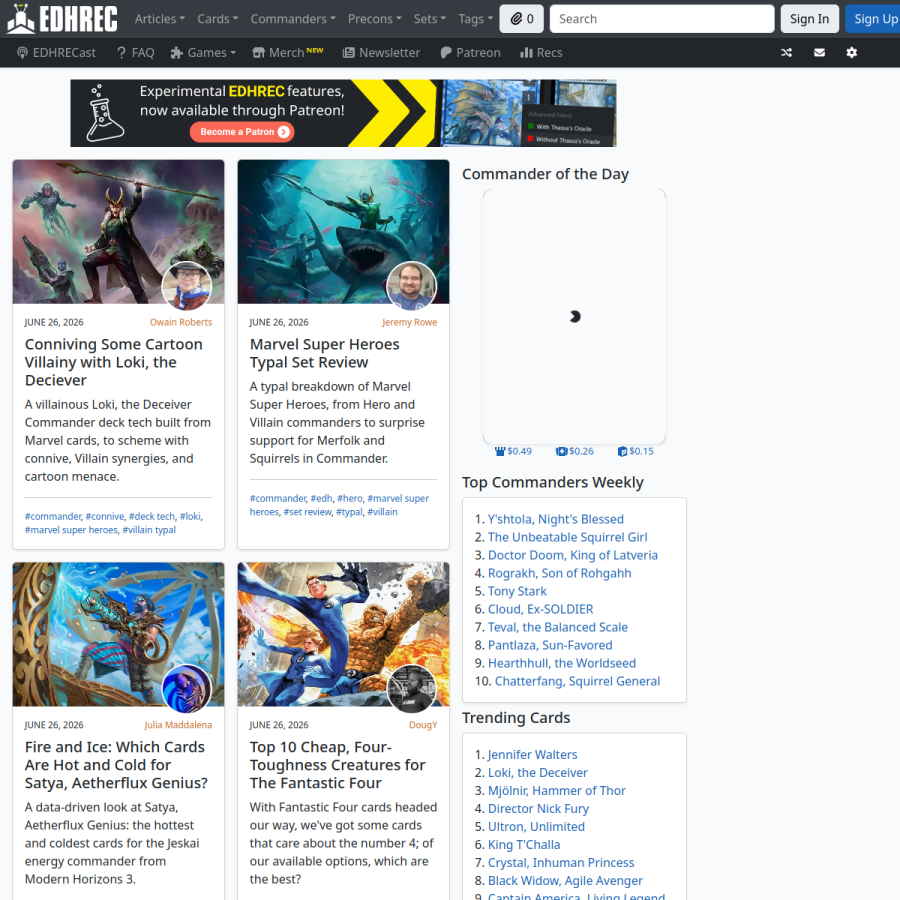
Task: Click the Become a Patron button
Action: pyautogui.click(x=242, y=131)
